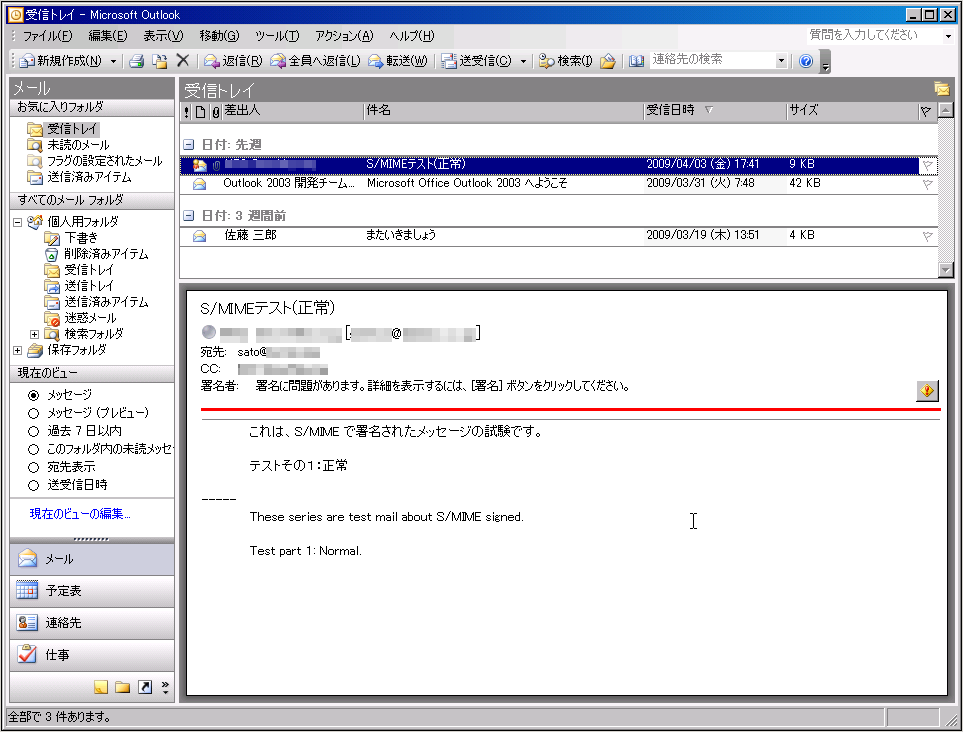Switch to 連絡先 contacts button

92,623
